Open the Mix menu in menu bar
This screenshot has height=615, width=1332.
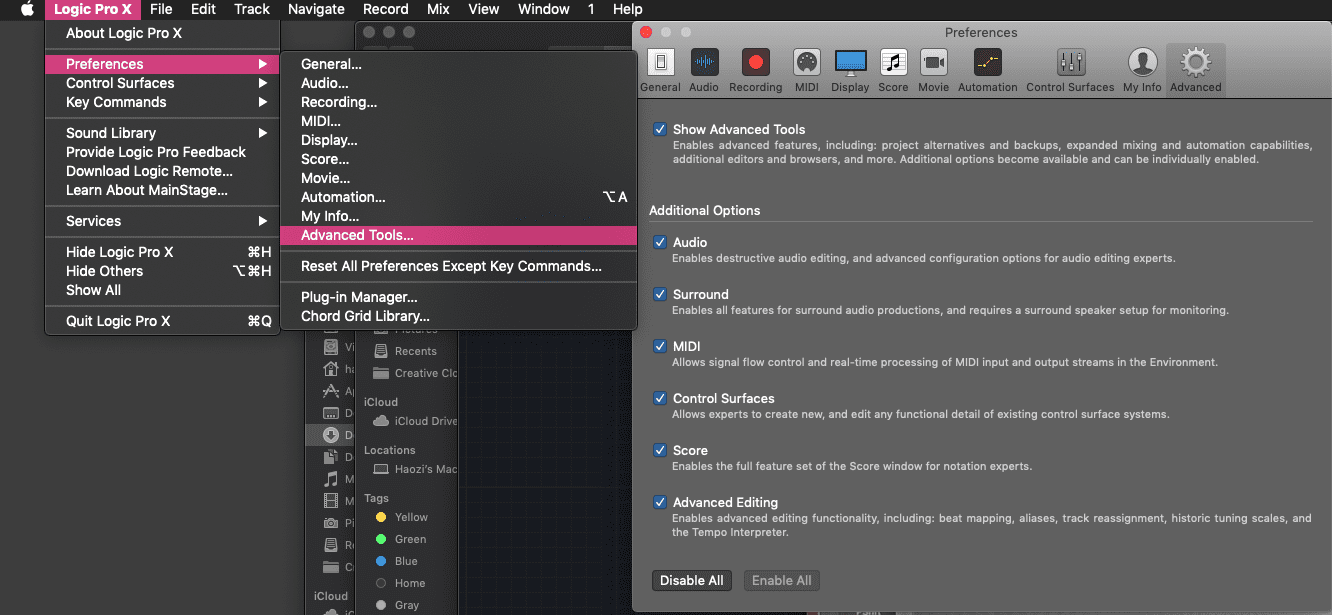[x=438, y=9]
